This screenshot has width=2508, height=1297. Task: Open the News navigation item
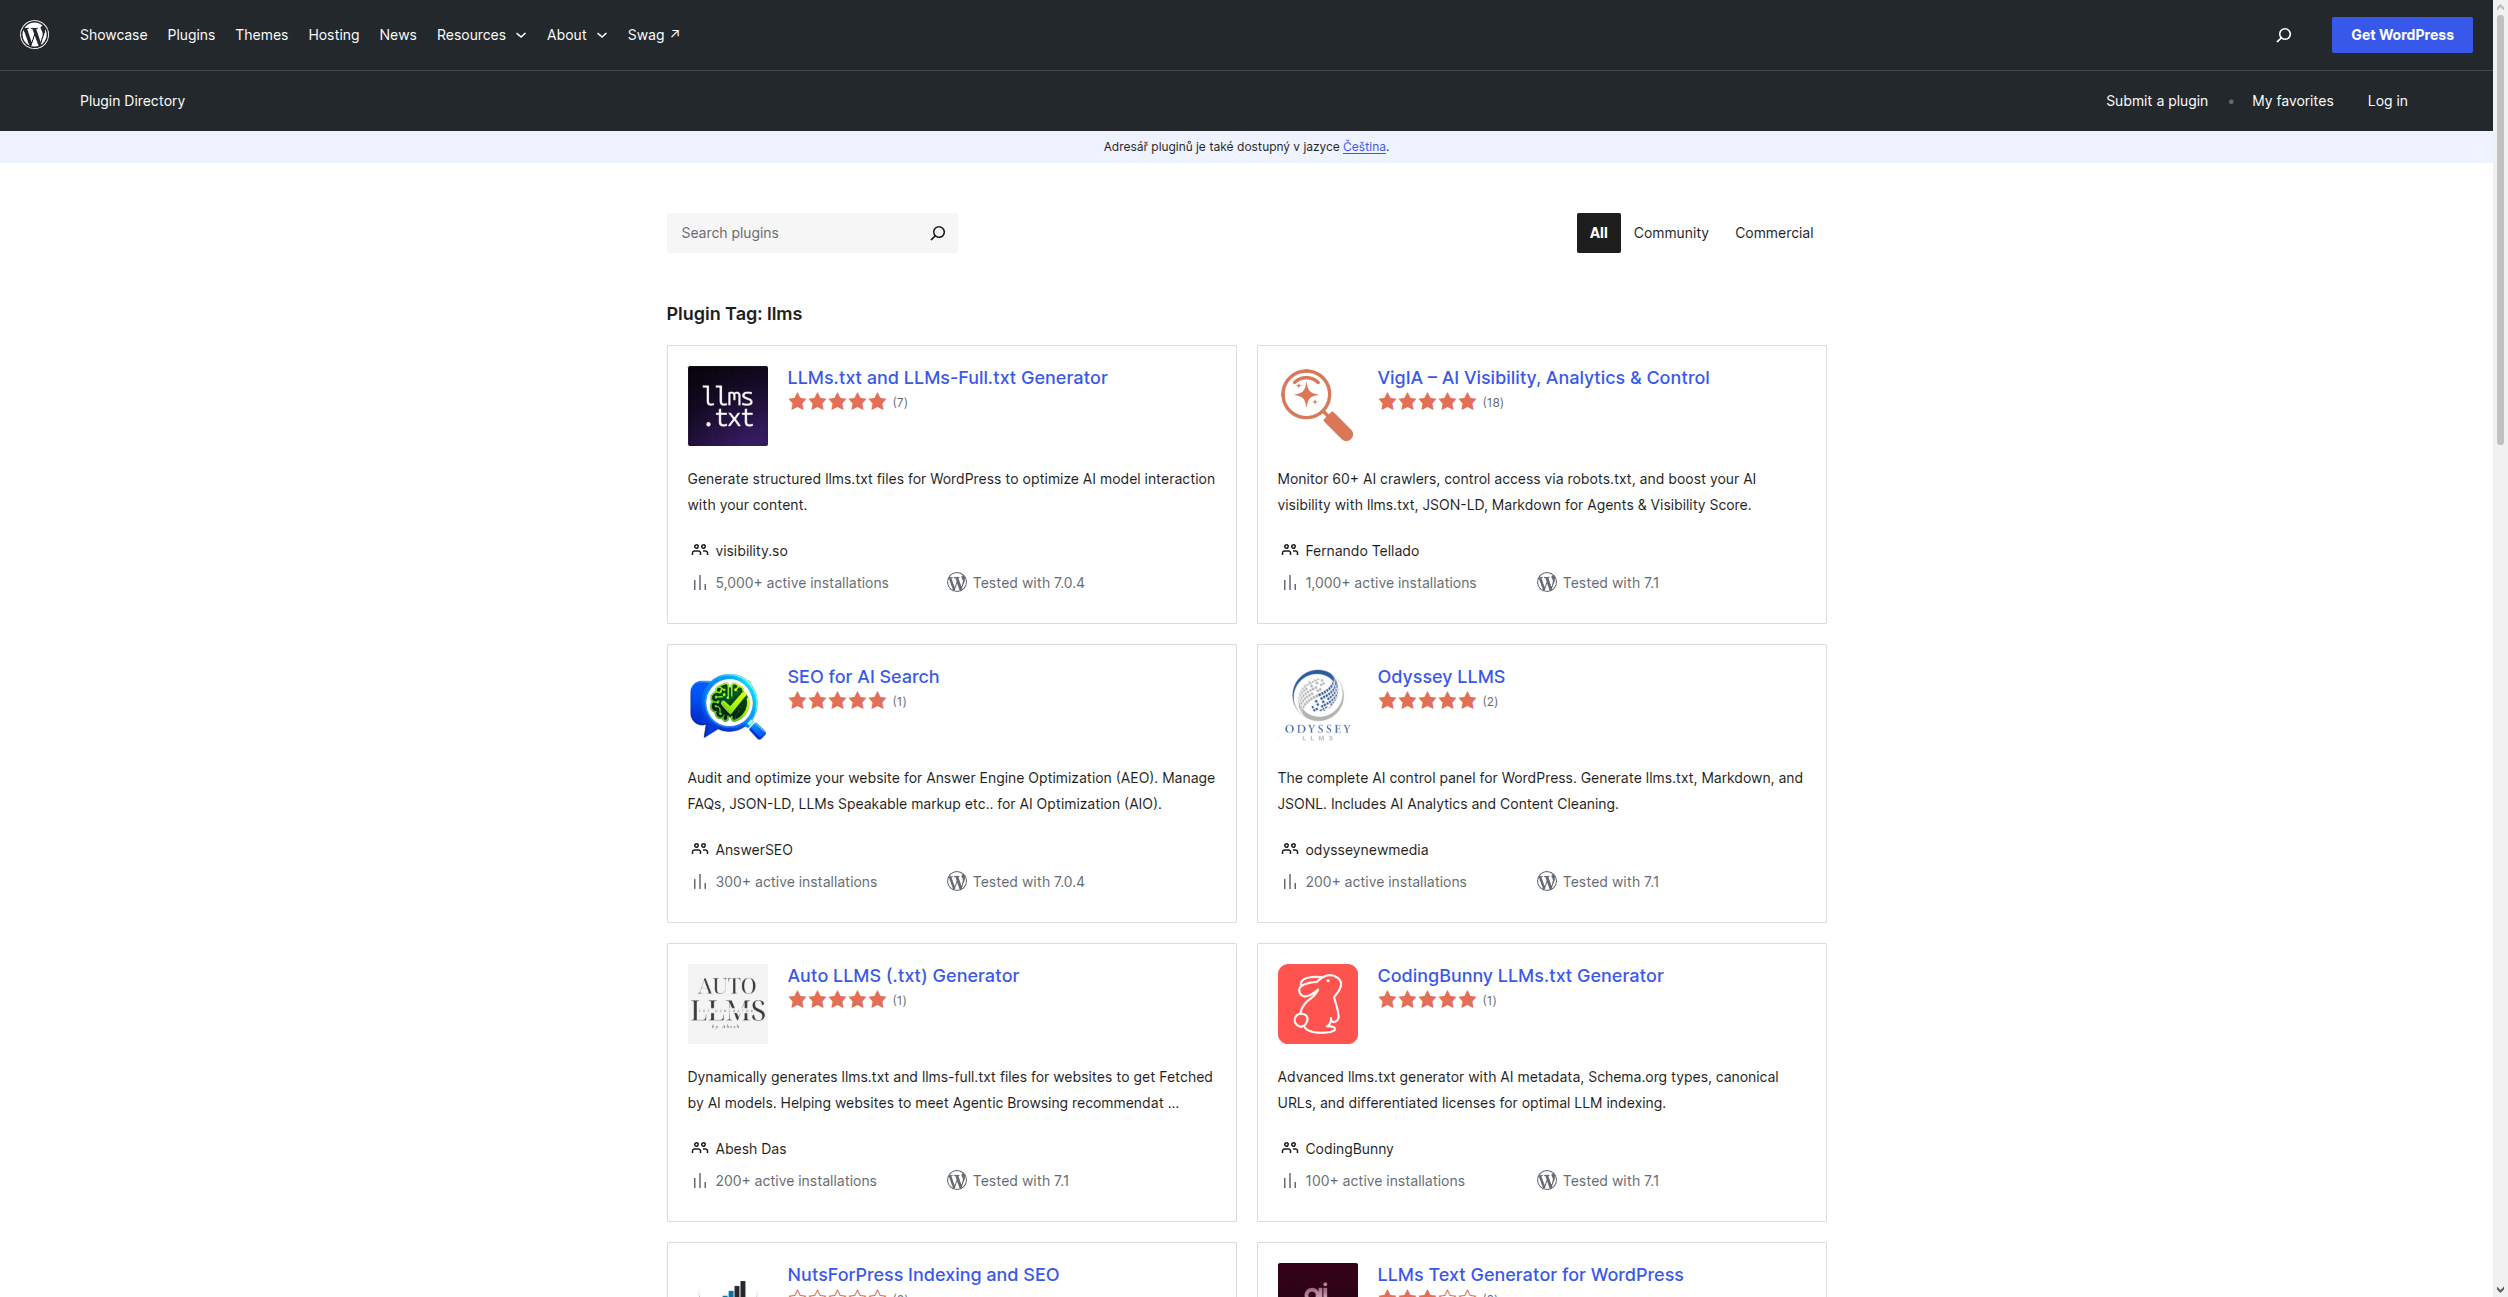point(398,35)
